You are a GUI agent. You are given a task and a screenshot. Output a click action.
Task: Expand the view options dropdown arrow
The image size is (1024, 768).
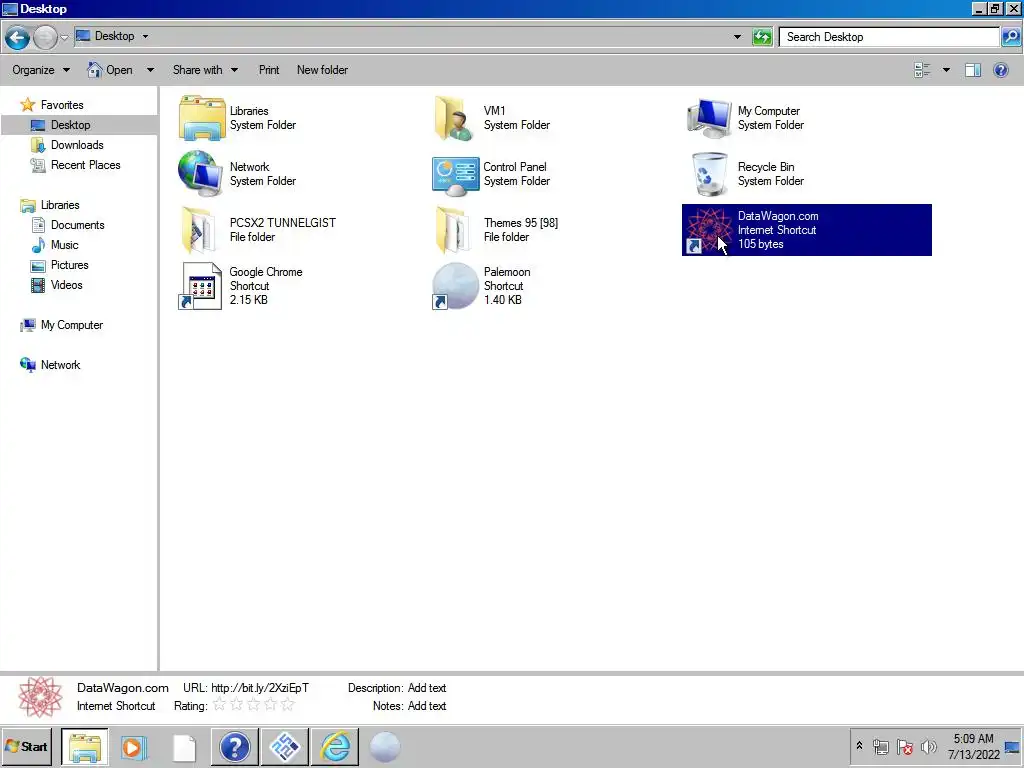(946, 70)
